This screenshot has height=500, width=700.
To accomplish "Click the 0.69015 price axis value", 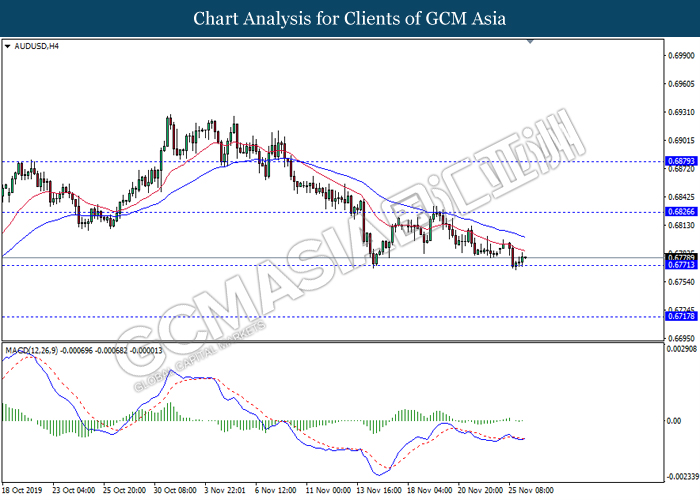I will coord(681,141).
